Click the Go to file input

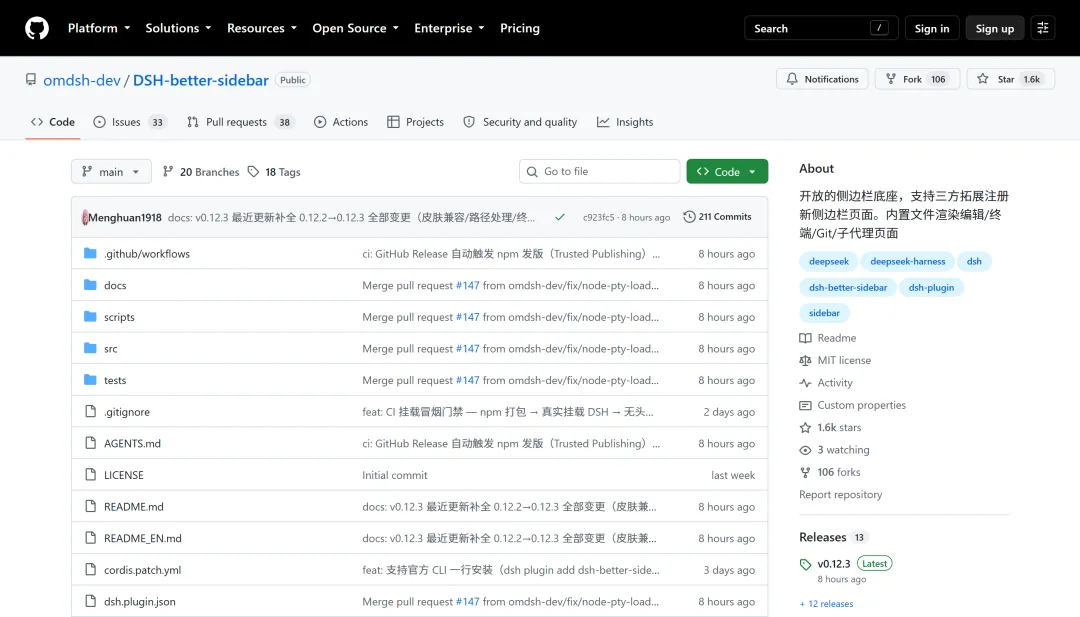tap(599, 171)
